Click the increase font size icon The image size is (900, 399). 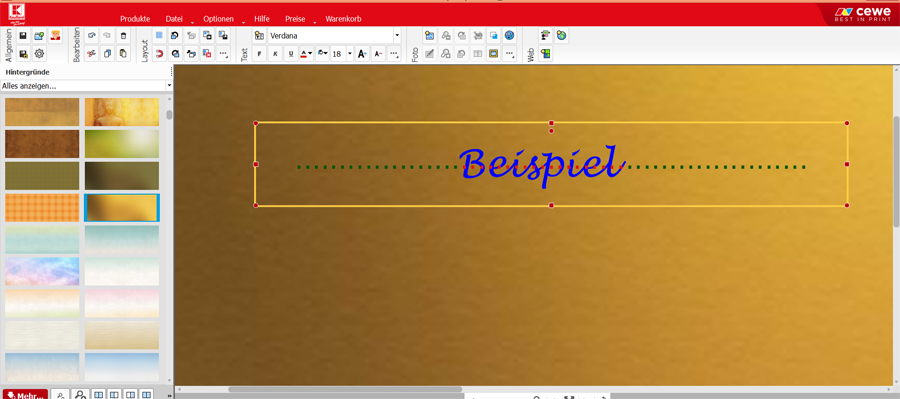(362, 54)
